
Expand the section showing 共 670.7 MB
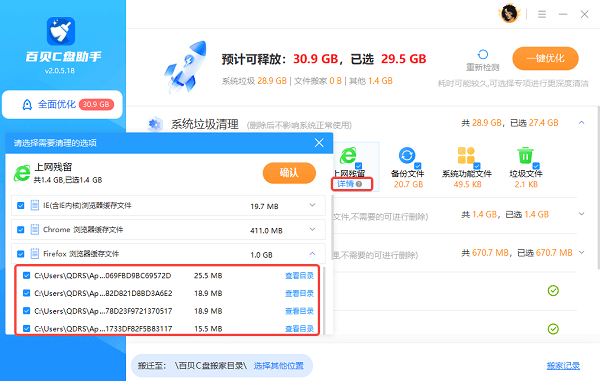pos(582,252)
